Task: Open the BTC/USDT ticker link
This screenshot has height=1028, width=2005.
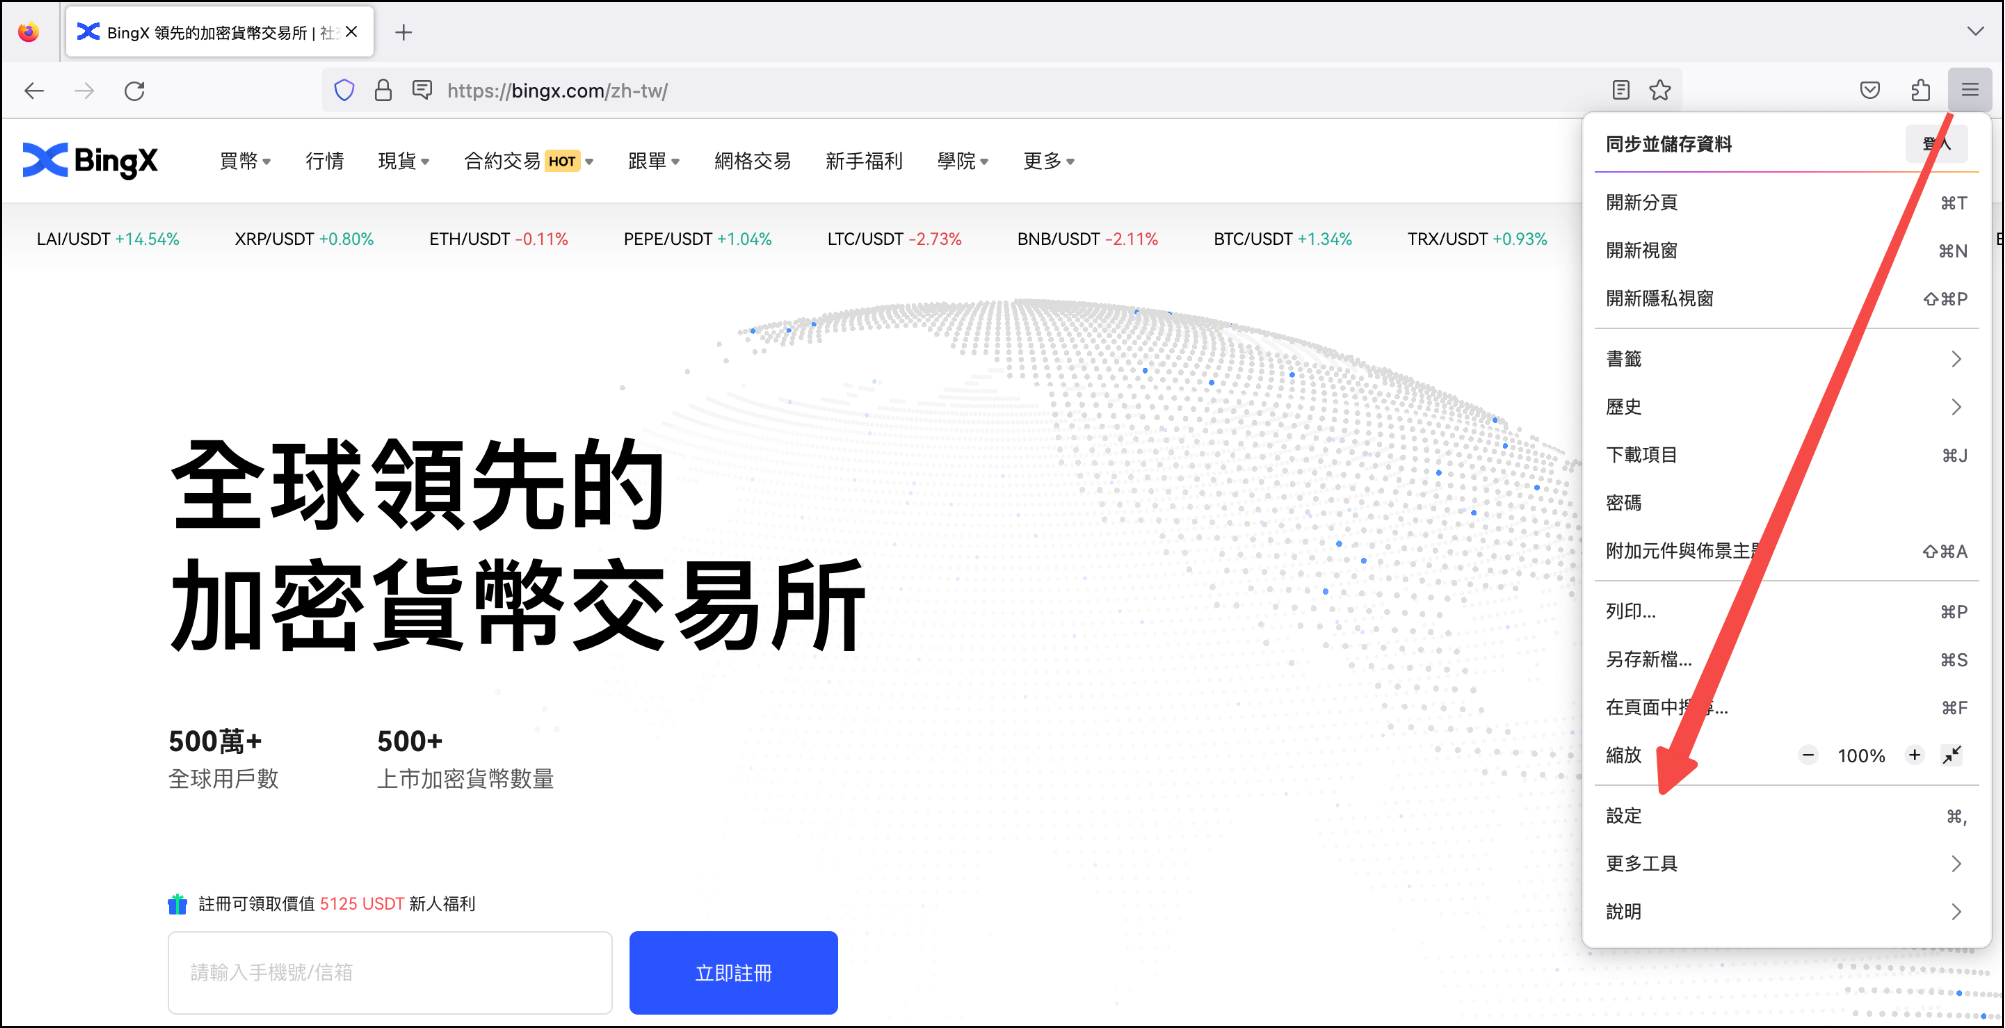Action: (x=1282, y=239)
